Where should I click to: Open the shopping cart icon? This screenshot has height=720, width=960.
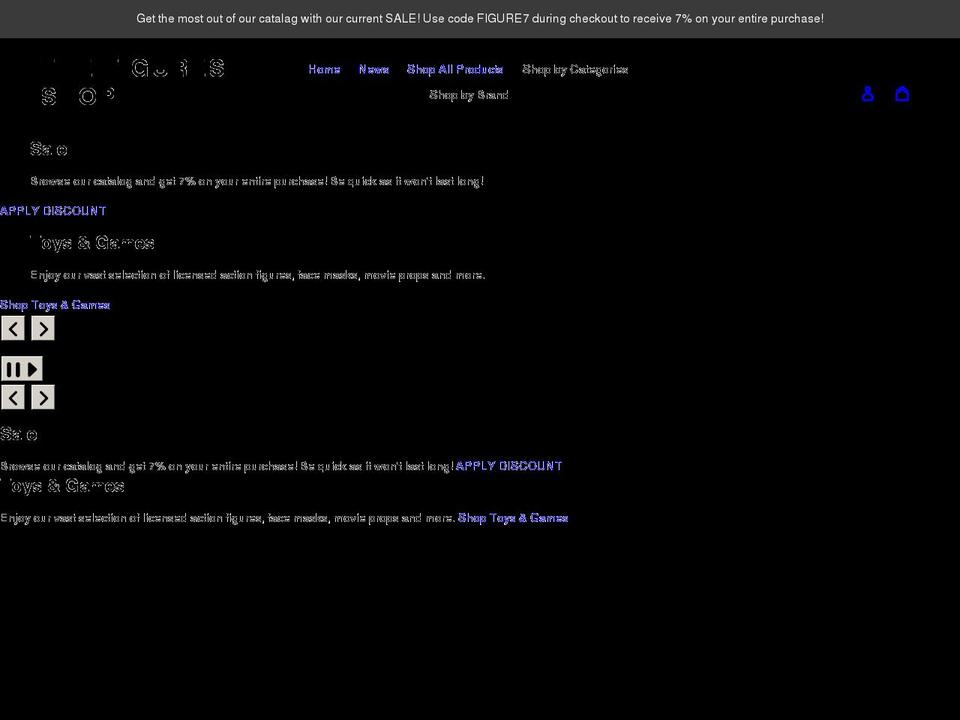(x=902, y=94)
